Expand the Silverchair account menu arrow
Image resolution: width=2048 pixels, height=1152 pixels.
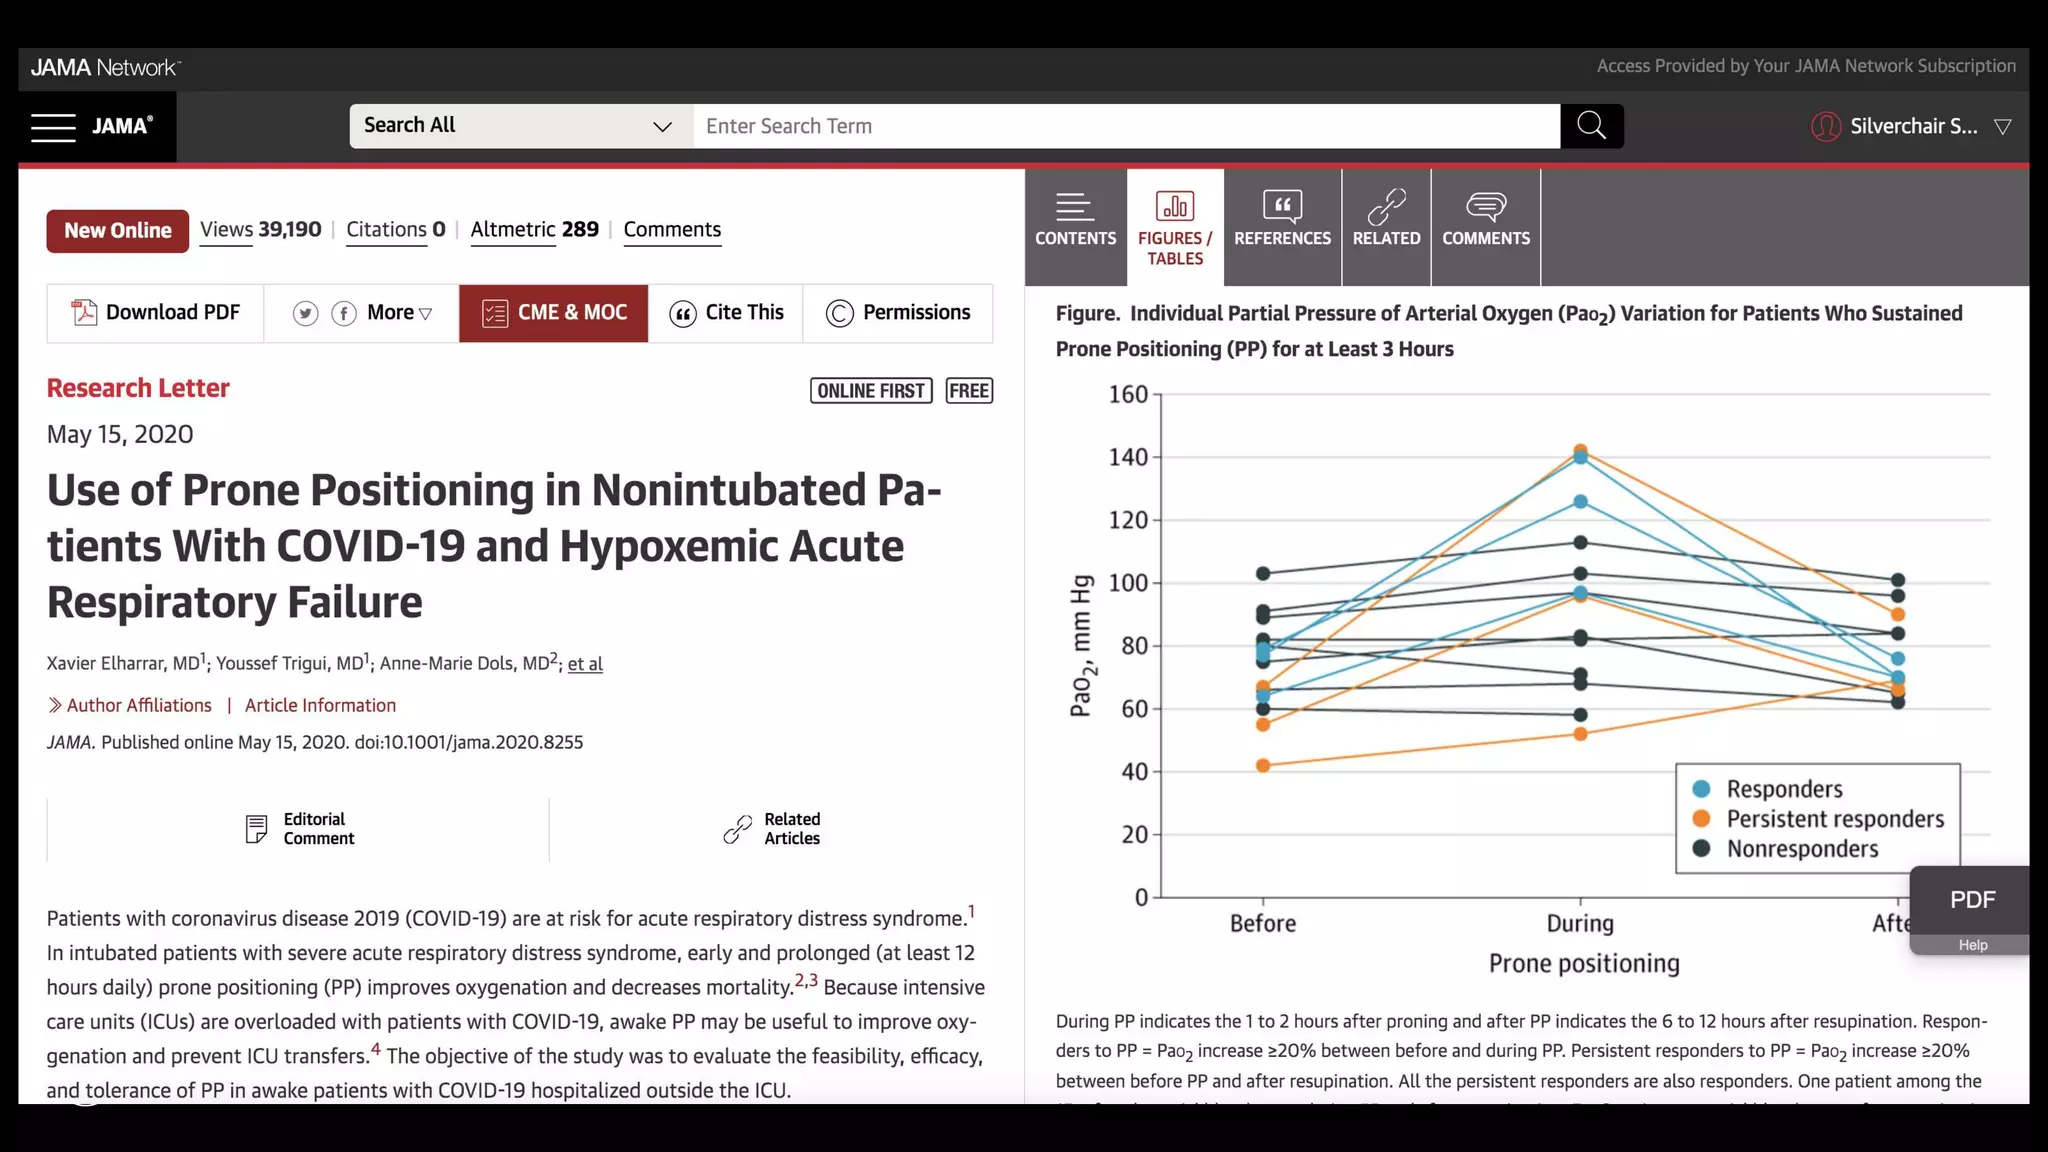tap(2003, 127)
